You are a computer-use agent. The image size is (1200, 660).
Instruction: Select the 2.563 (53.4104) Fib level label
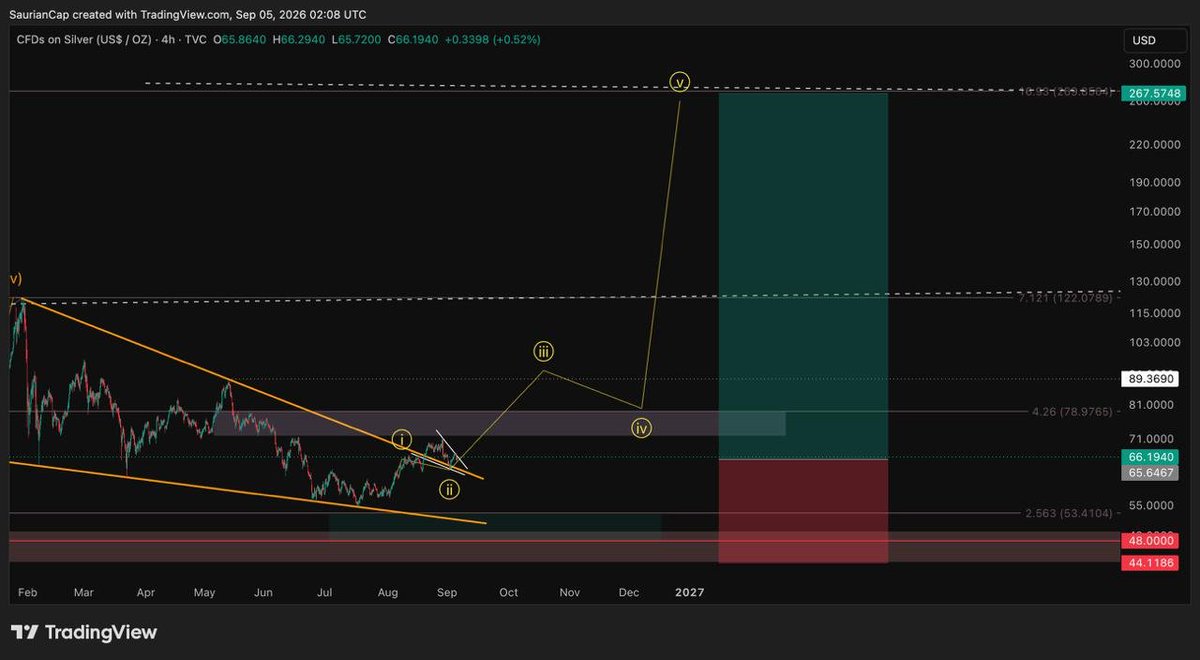(1069, 513)
